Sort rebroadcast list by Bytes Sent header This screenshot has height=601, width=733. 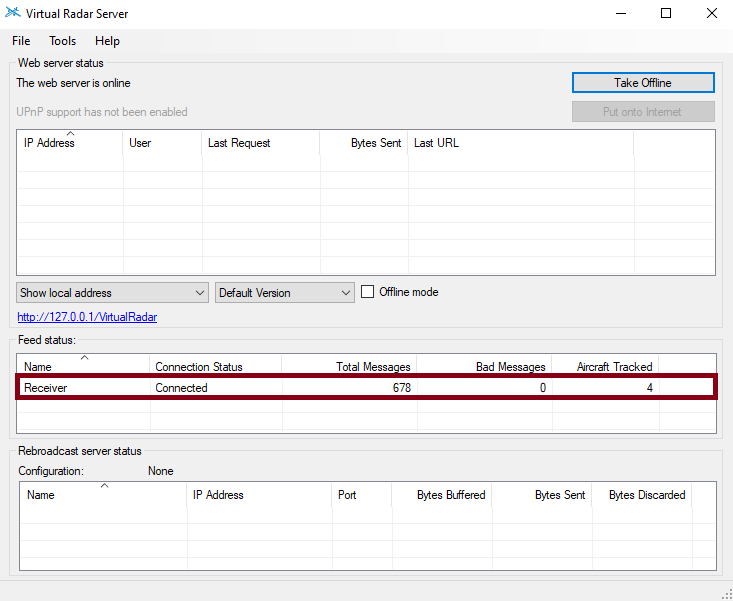pos(542,494)
